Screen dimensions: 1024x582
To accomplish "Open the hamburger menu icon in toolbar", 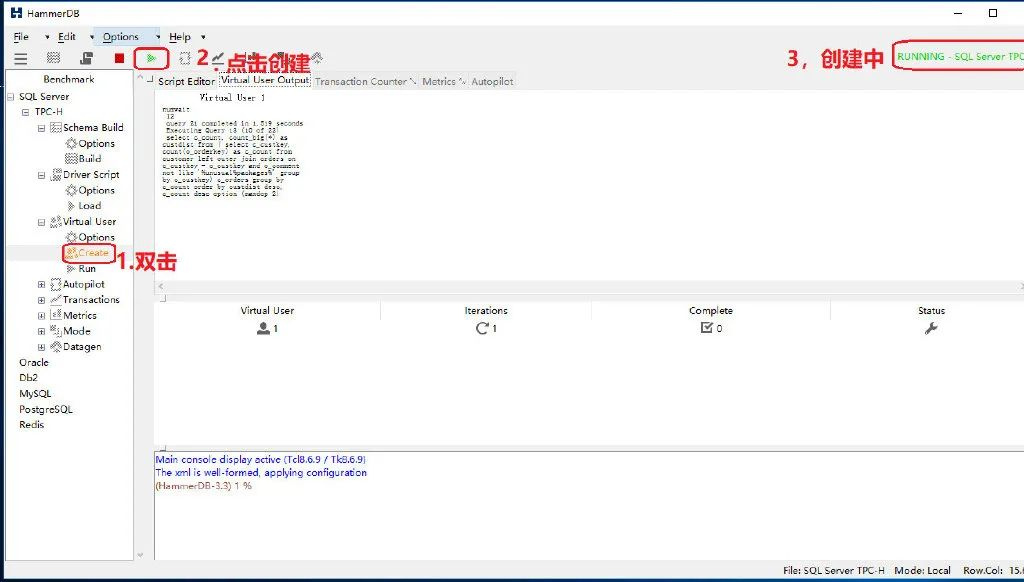I will [21, 59].
